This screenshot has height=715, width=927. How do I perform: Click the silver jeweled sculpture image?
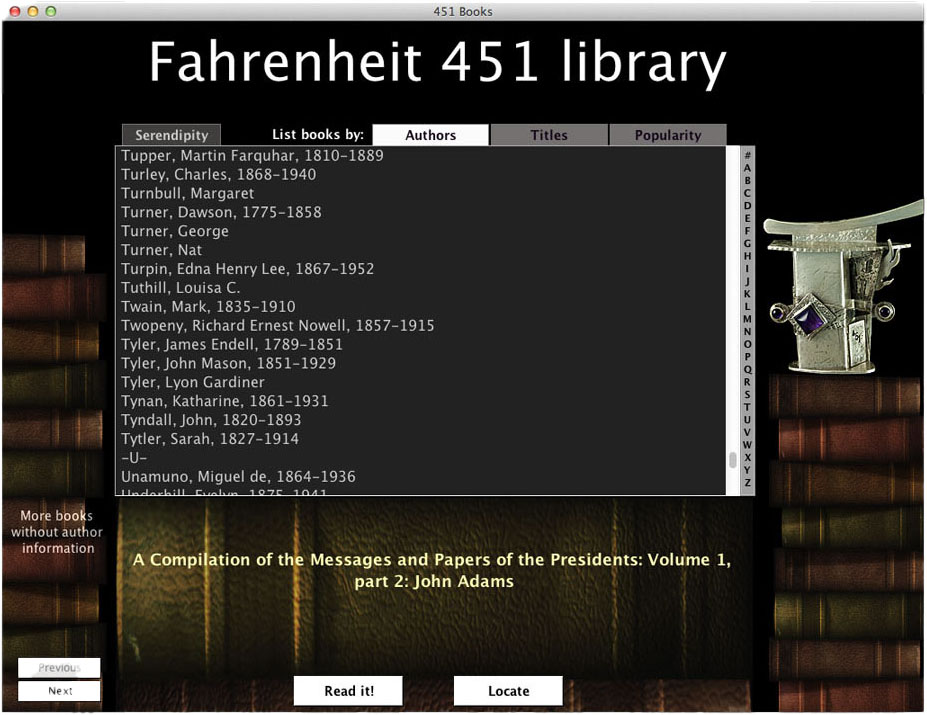[x=838, y=290]
